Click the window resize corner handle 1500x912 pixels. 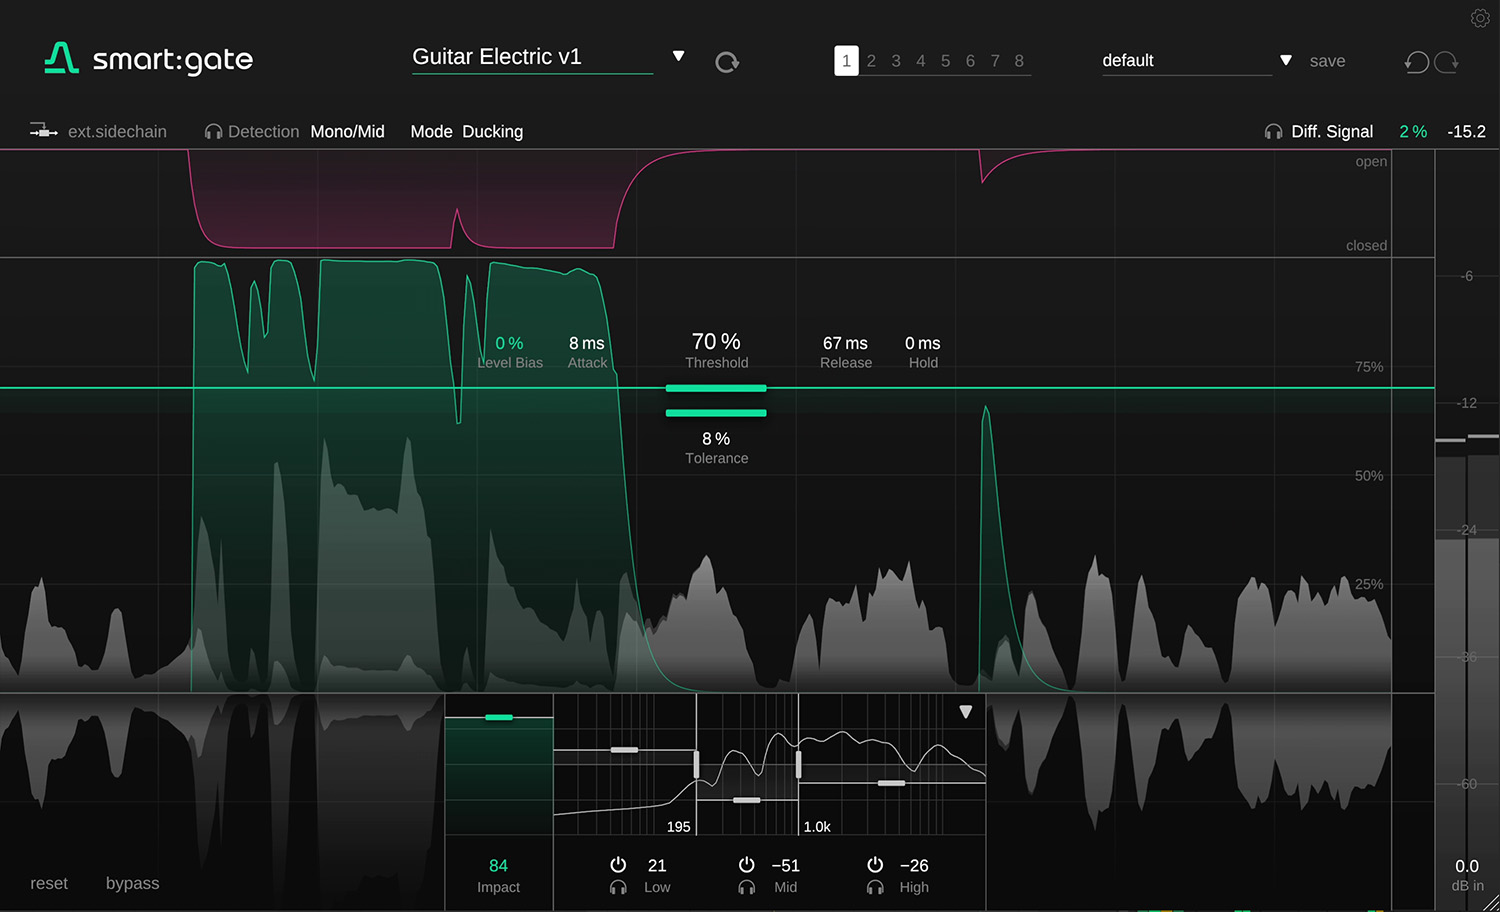click(1491, 903)
